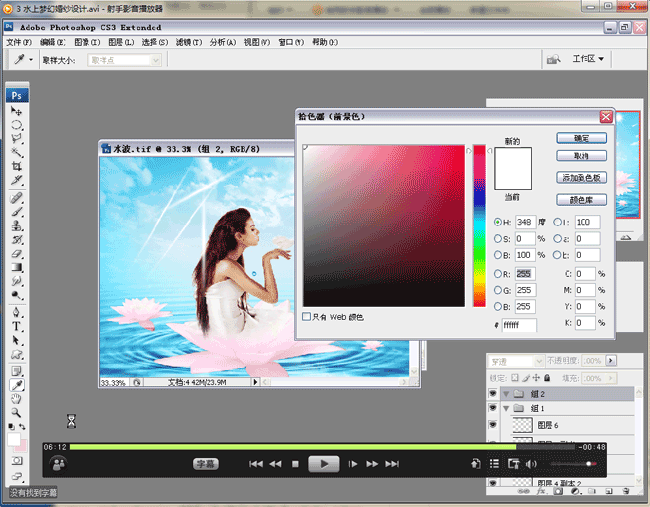650x507 pixels.
Task: Select the S saturation radio button
Action: coord(497,238)
